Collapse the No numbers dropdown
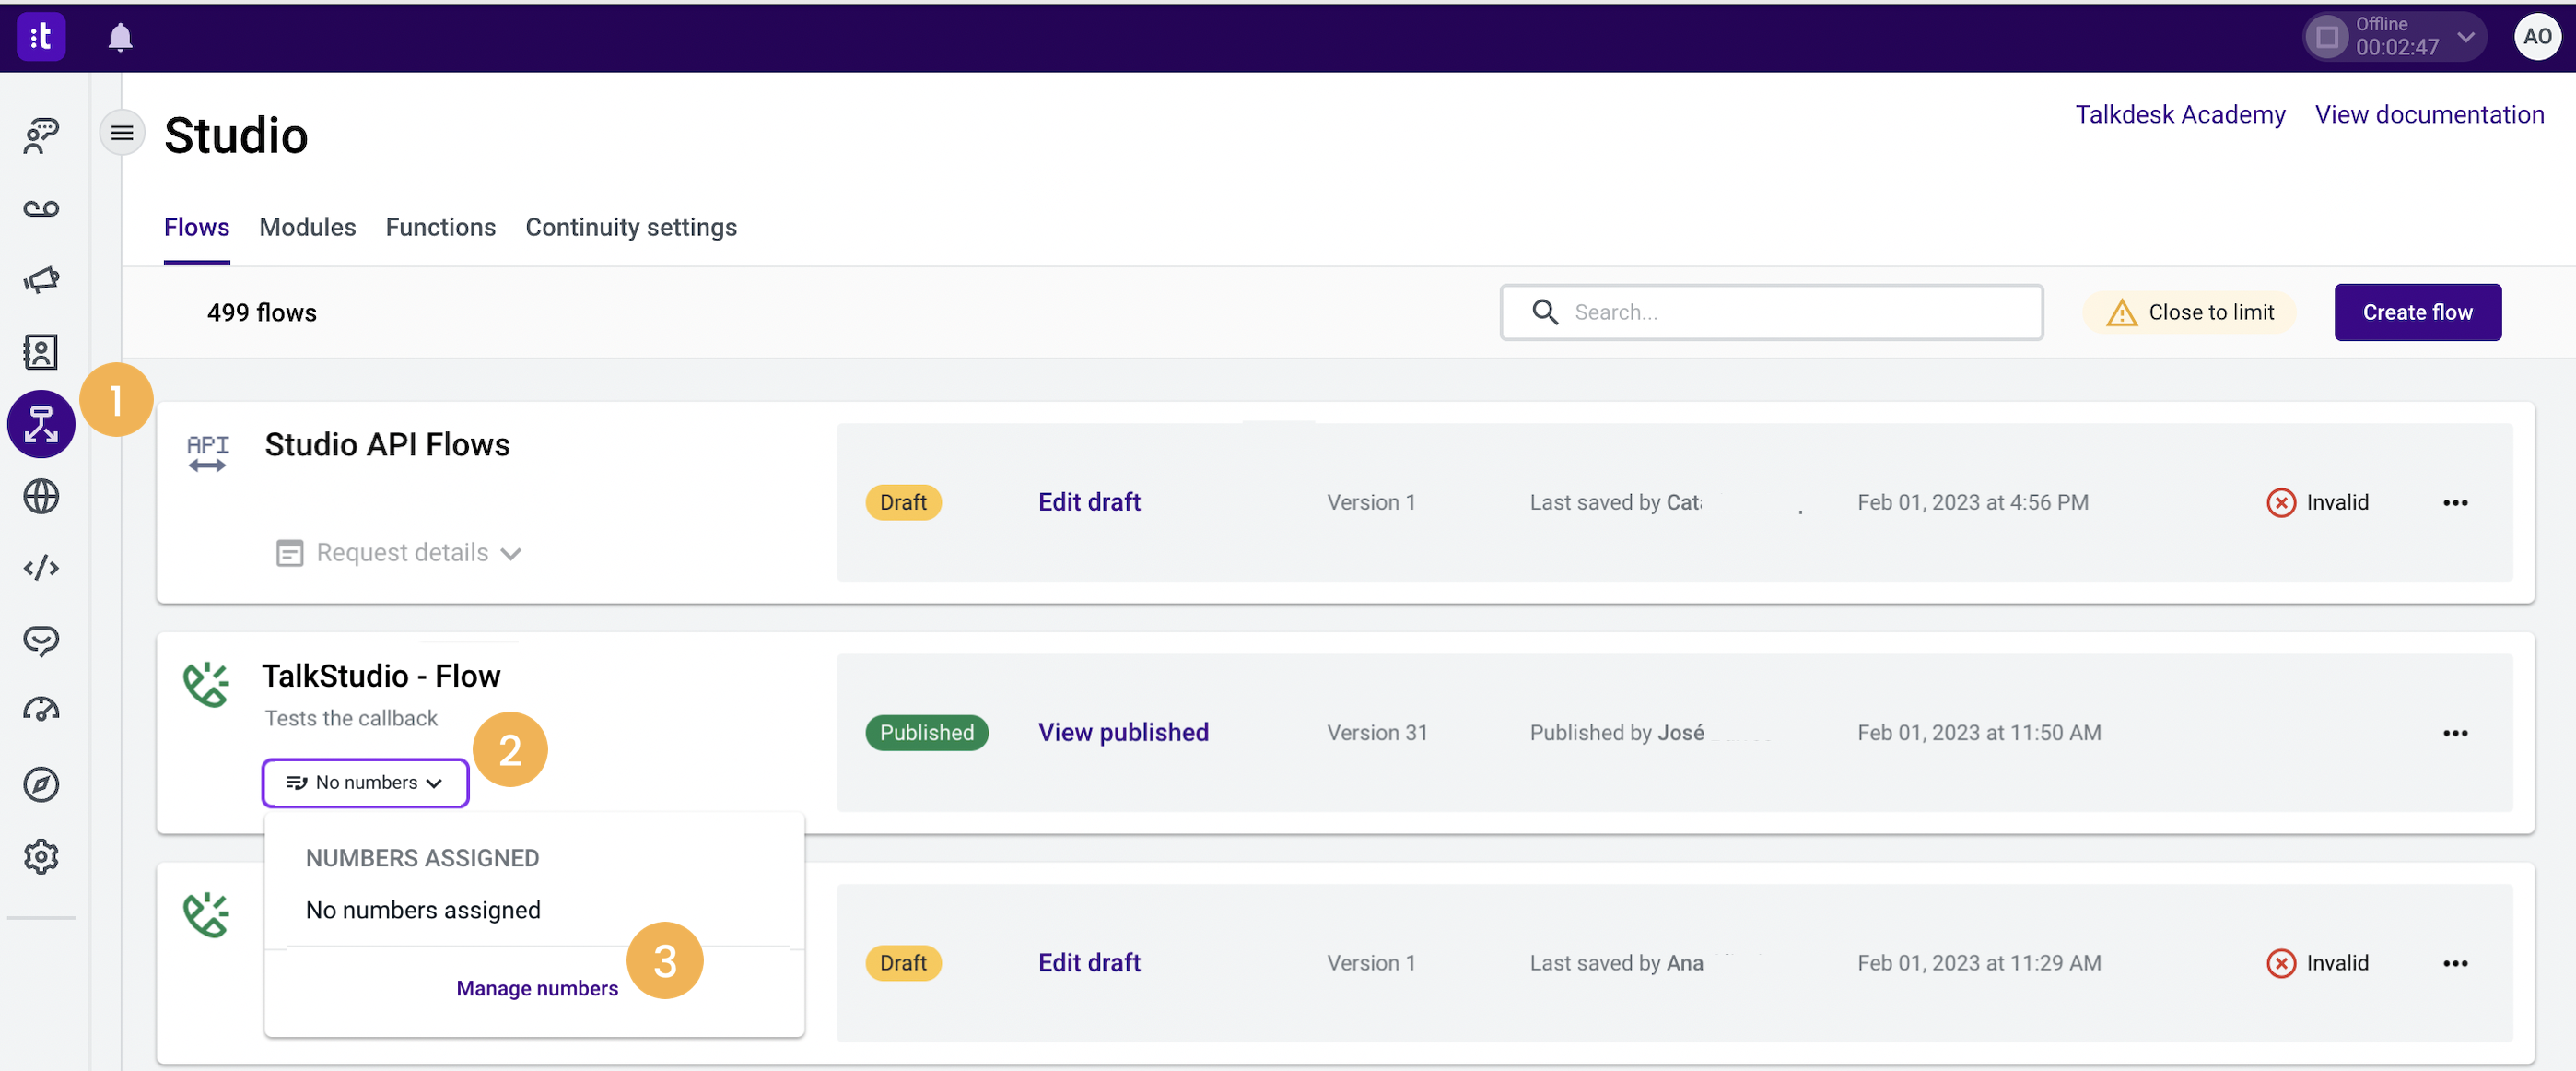This screenshot has width=2576, height=1071. click(x=365, y=783)
